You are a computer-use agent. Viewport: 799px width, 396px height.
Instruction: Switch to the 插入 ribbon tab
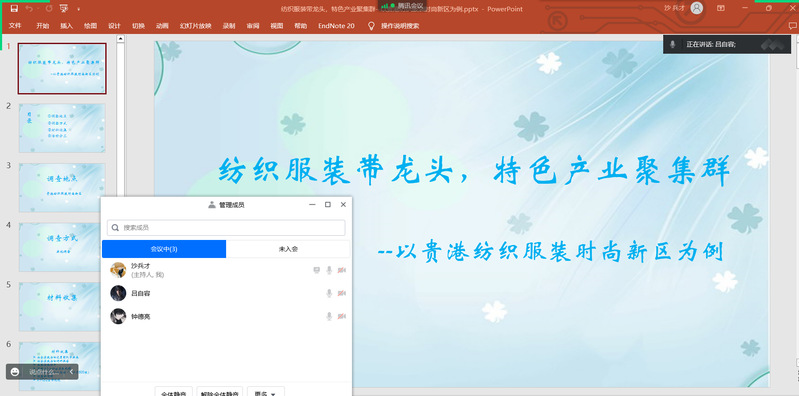pyautogui.click(x=67, y=25)
